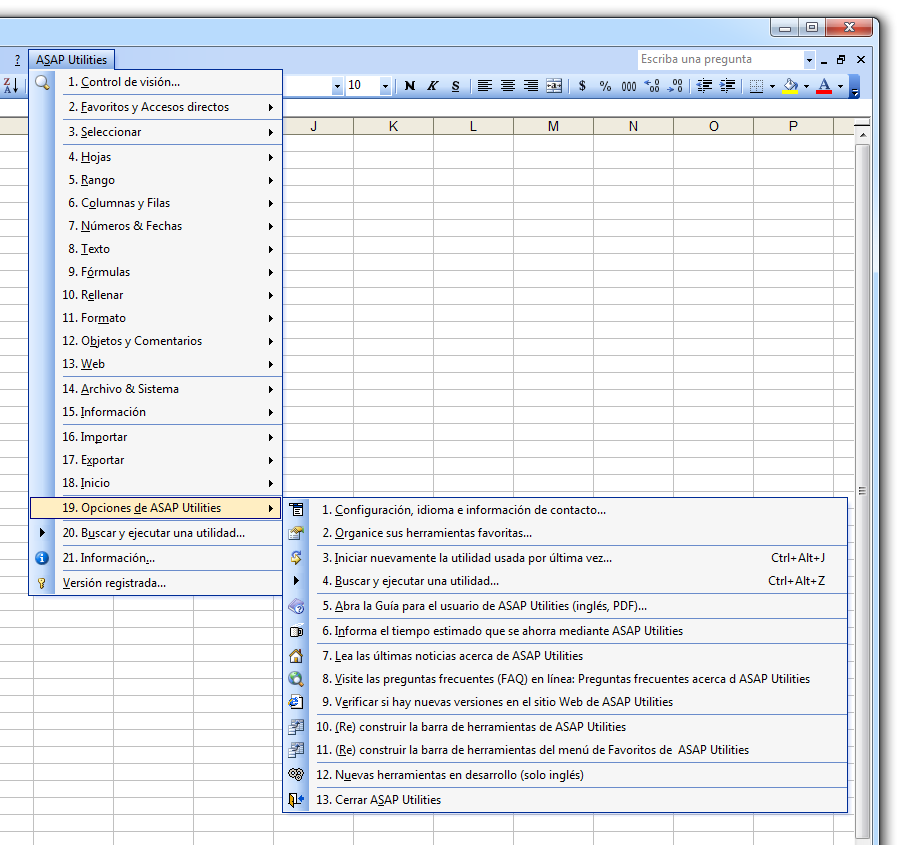Click the merge and center icon
This screenshot has height=845, width=900.
554,86
